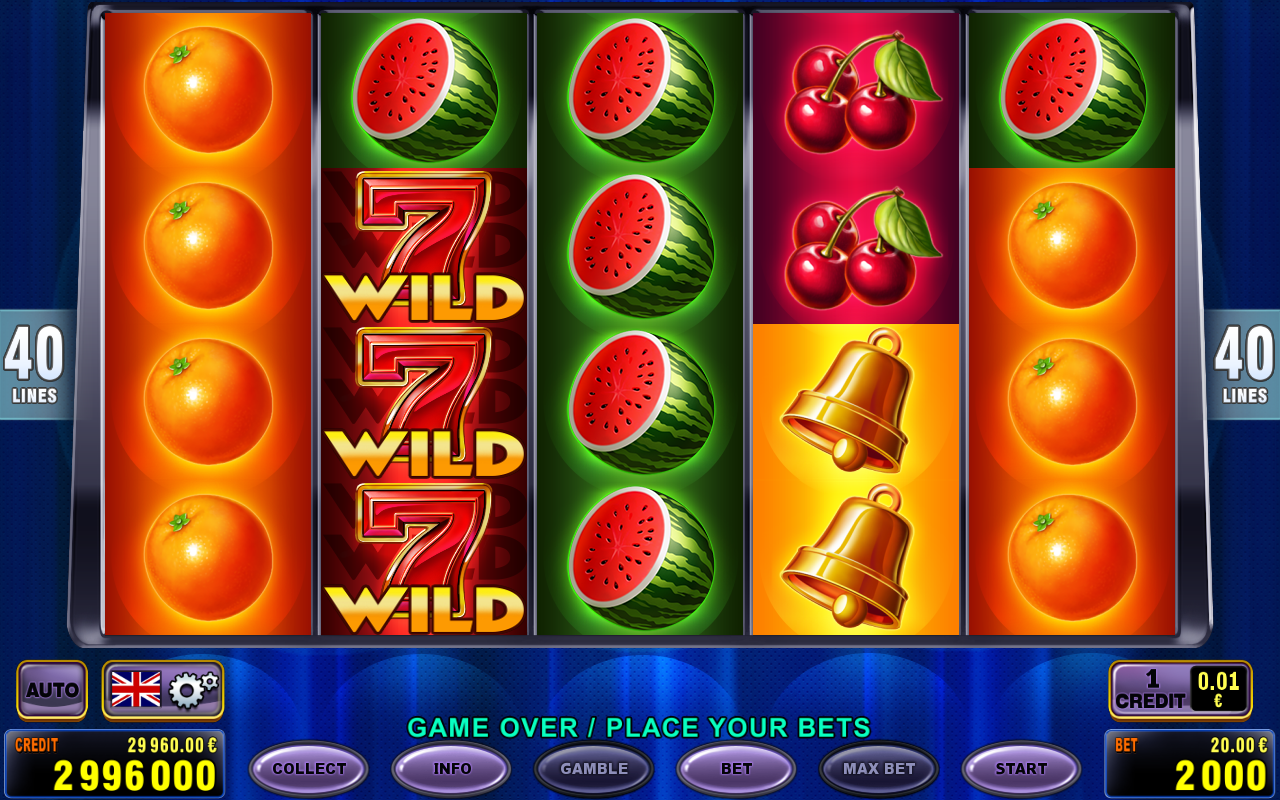This screenshot has height=800, width=1280.
Task: Click the upper cherries symbol
Action: point(856,90)
